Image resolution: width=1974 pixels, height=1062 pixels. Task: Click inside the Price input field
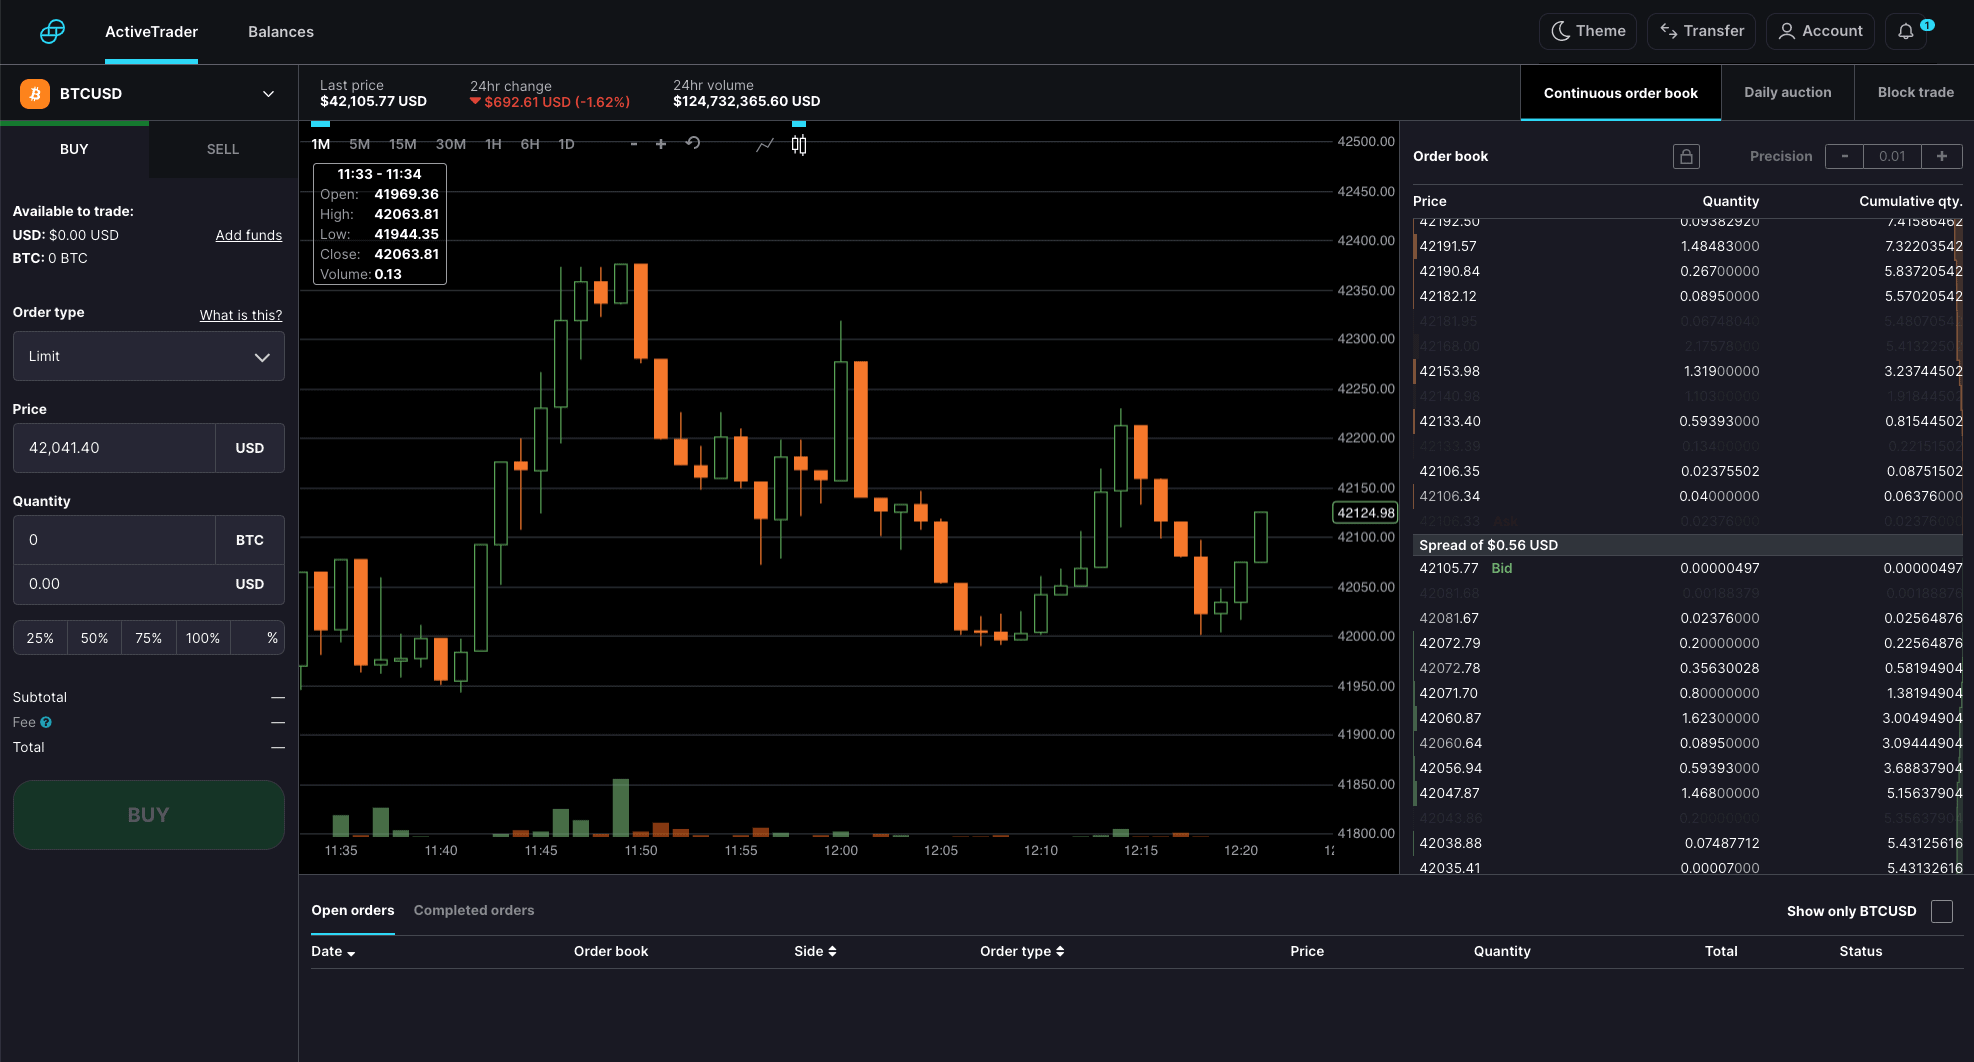click(113, 448)
